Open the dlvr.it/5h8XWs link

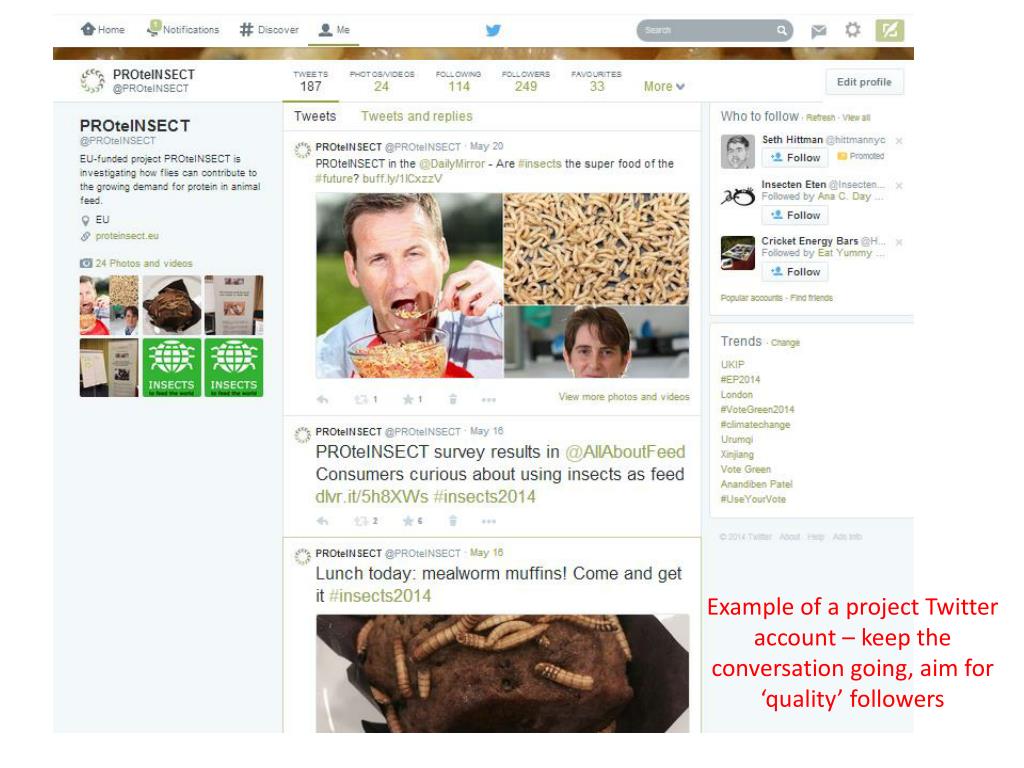372,497
